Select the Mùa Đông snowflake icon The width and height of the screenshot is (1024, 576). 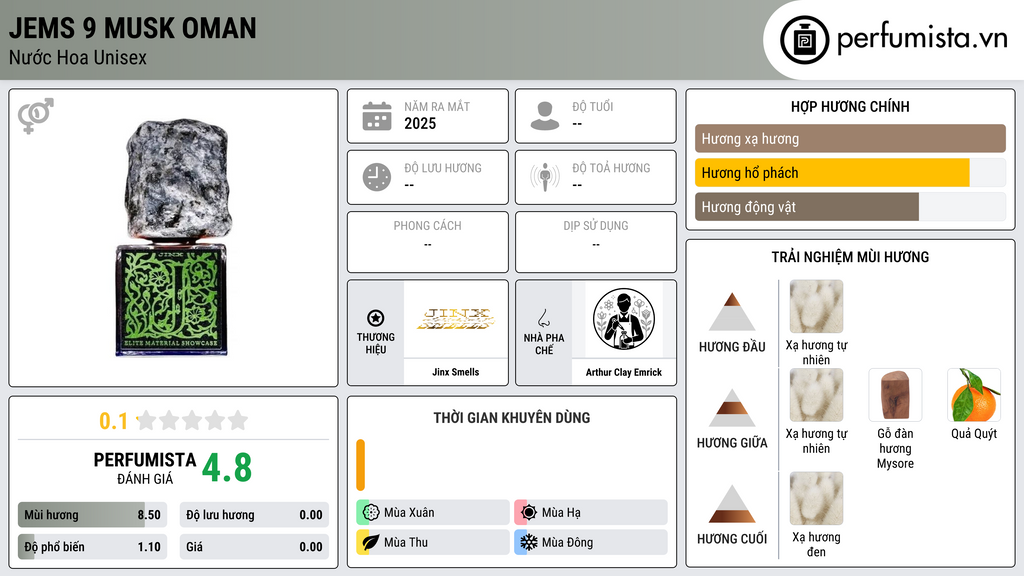[528, 542]
